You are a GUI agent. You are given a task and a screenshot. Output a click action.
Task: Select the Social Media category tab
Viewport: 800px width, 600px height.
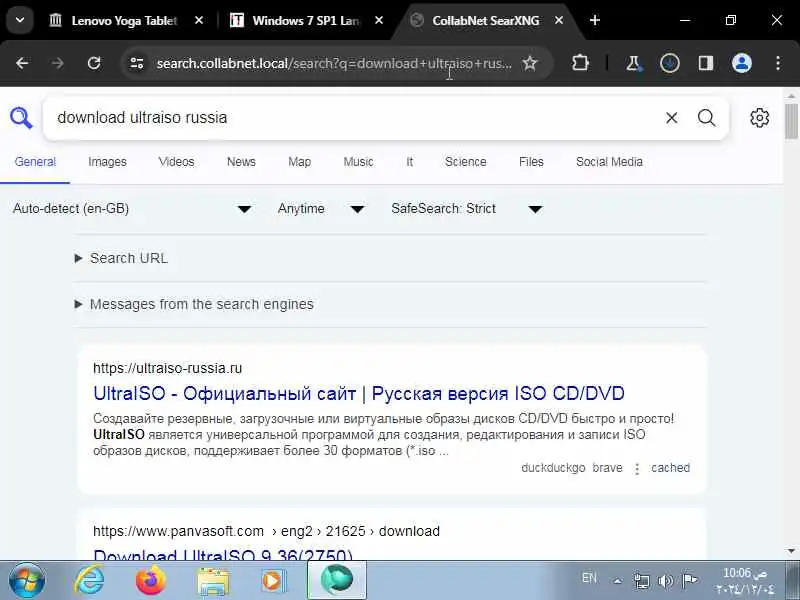609,162
